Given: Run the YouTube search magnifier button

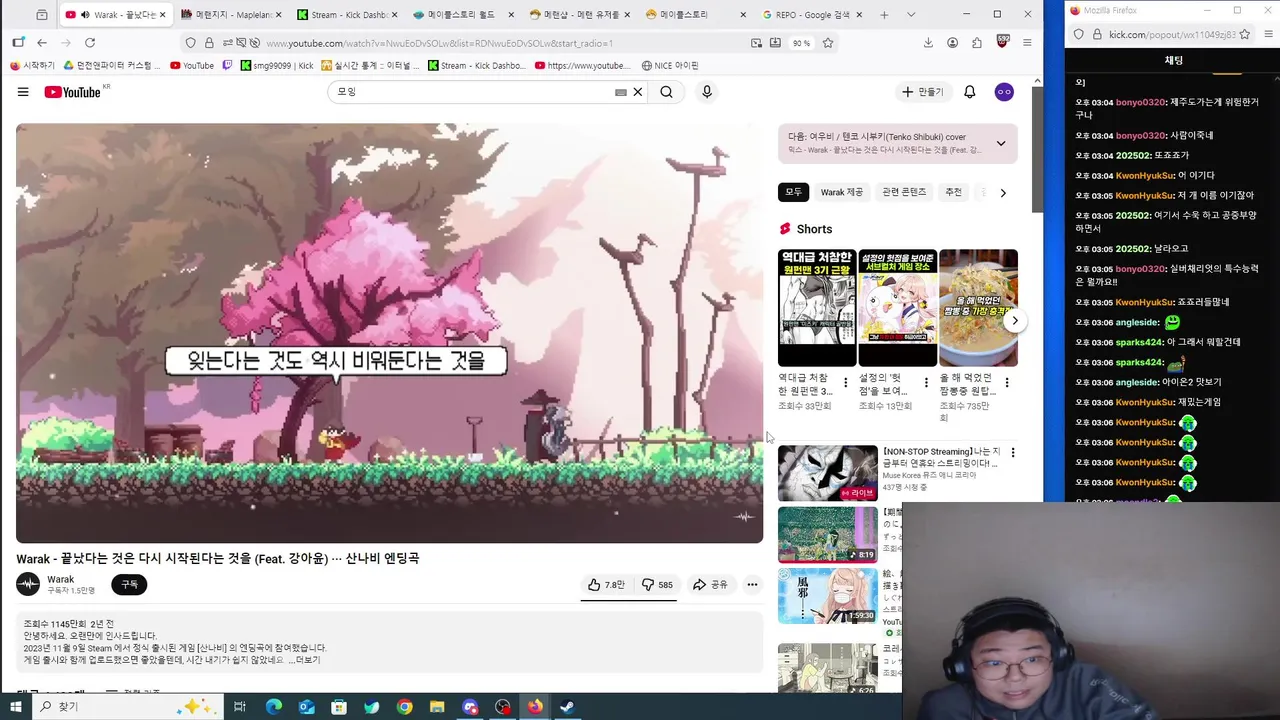Looking at the screenshot, I should (666, 92).
